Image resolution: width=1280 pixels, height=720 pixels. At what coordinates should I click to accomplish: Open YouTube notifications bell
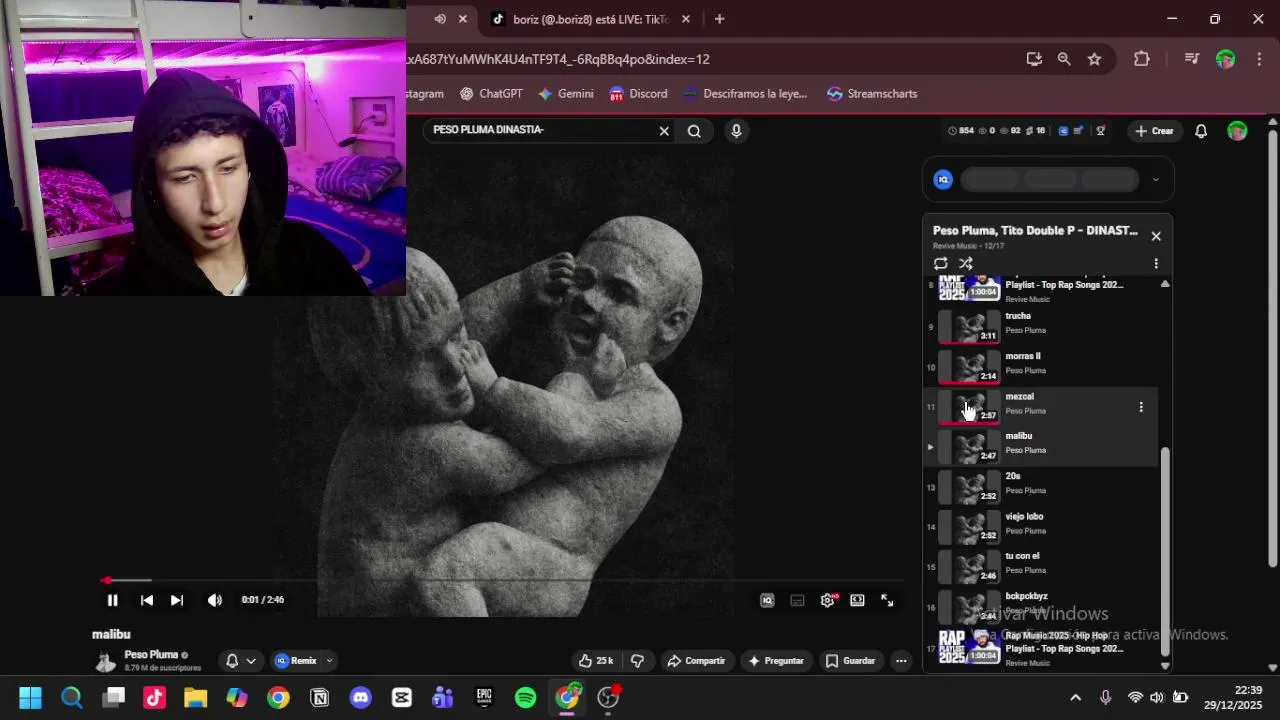pyautogui.click(x=1201, y=131)
